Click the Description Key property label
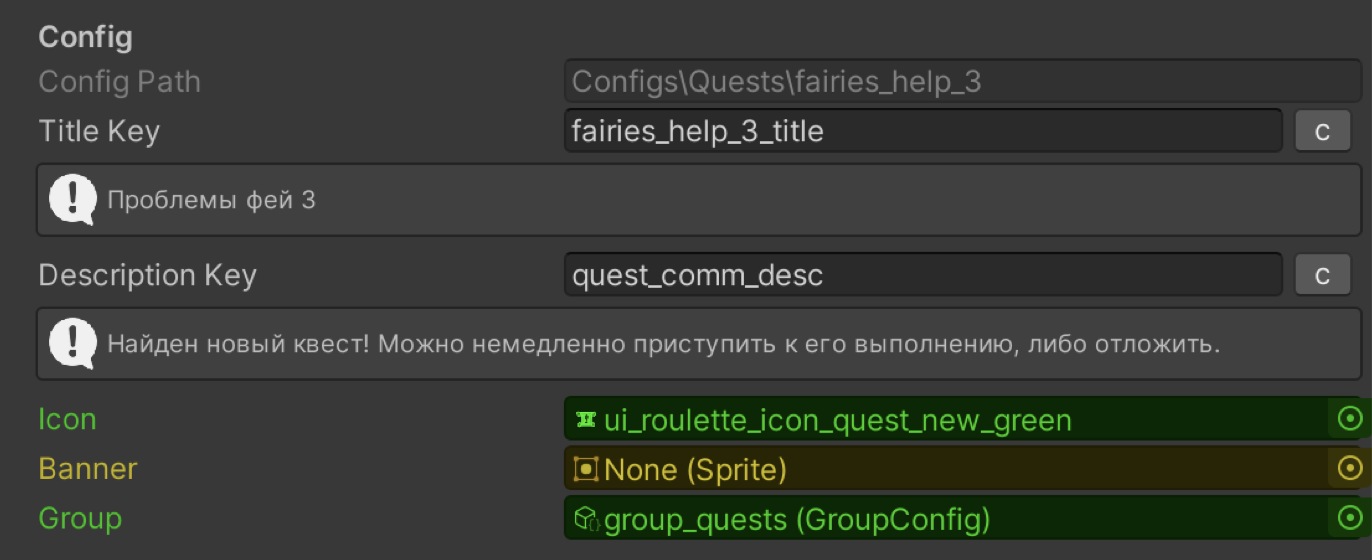Viewport: 1372px width, 560px height. (147, 275)
